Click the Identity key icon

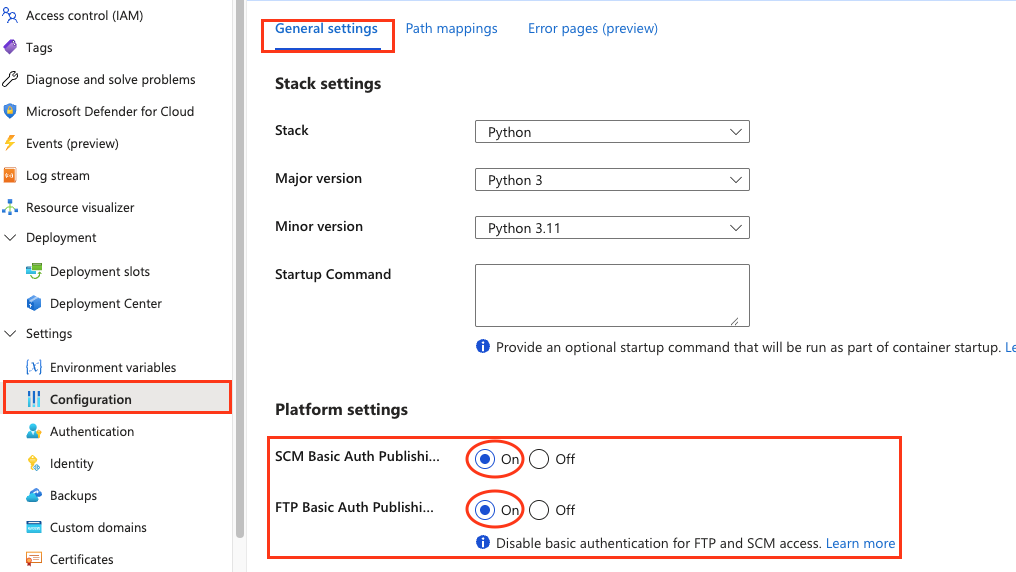pyautogui.click(x=34, y=464)
